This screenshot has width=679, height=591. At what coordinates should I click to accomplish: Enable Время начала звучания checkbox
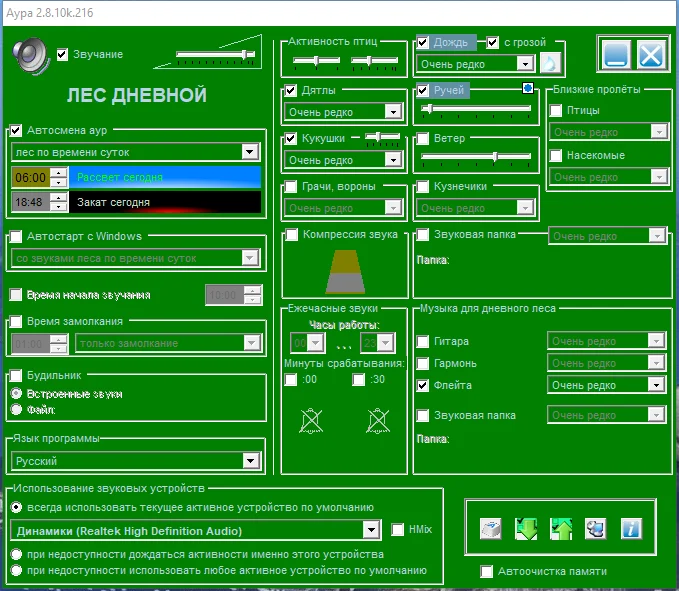pos(16,295)
